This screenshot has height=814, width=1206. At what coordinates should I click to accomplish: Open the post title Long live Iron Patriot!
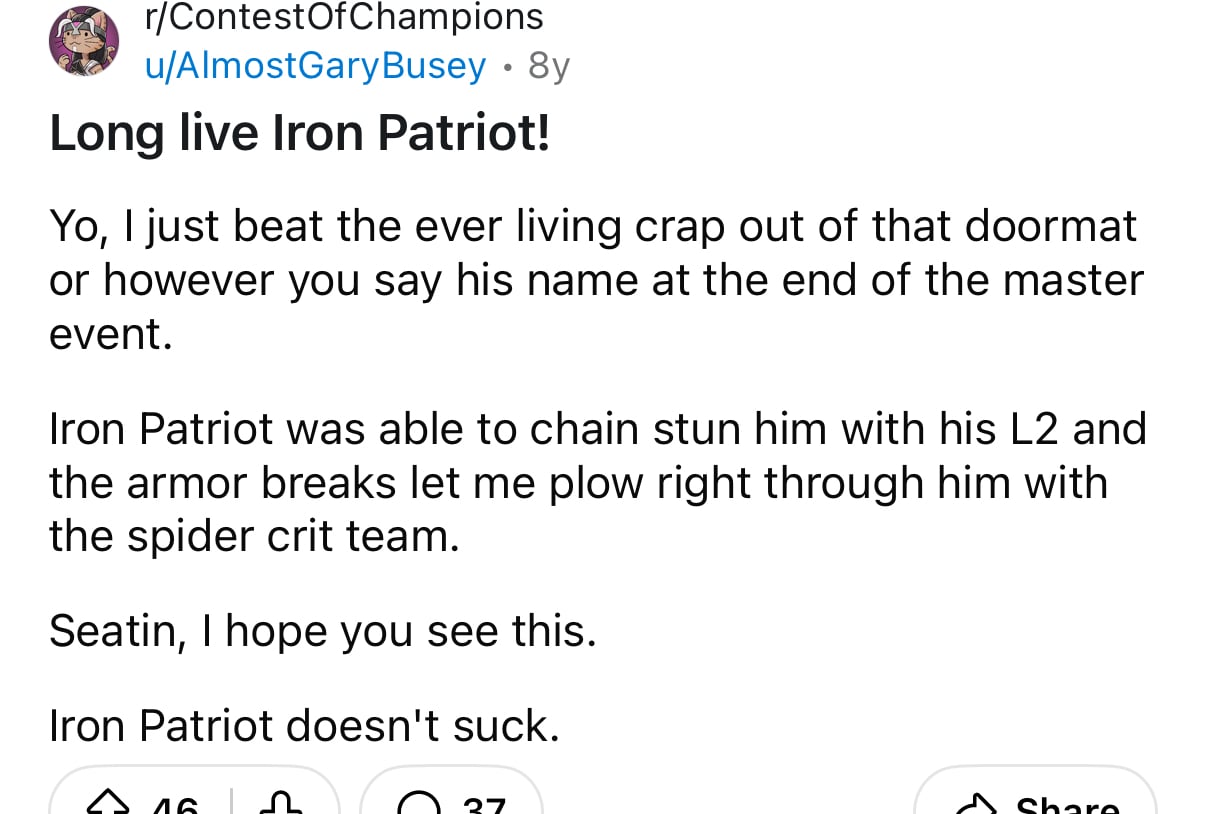[300, 133]
